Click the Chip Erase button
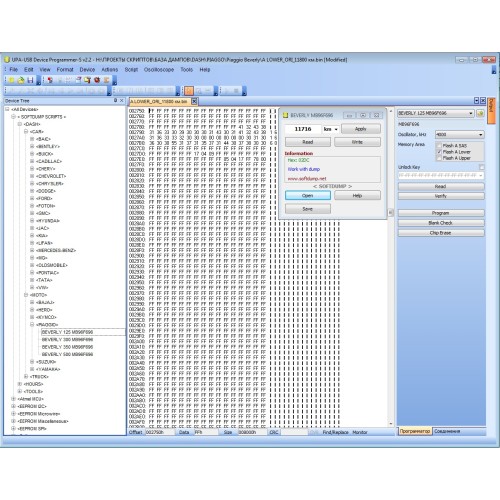This screenshot has width=500, height=500. pos(441,233)
